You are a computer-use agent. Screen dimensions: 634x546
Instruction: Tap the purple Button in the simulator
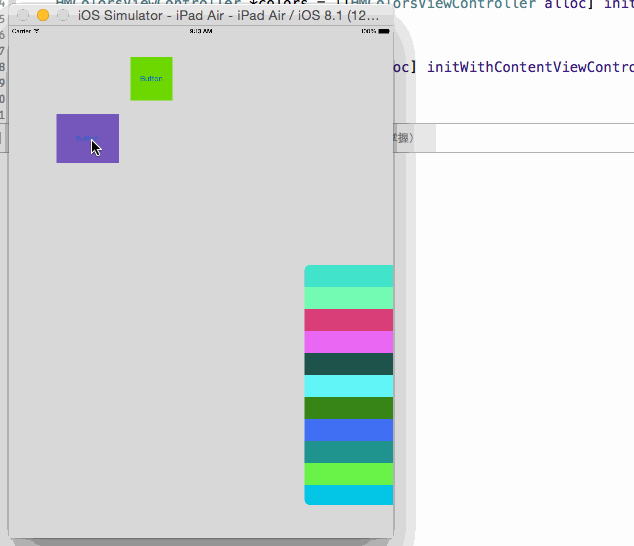click(x=88, y=138)
